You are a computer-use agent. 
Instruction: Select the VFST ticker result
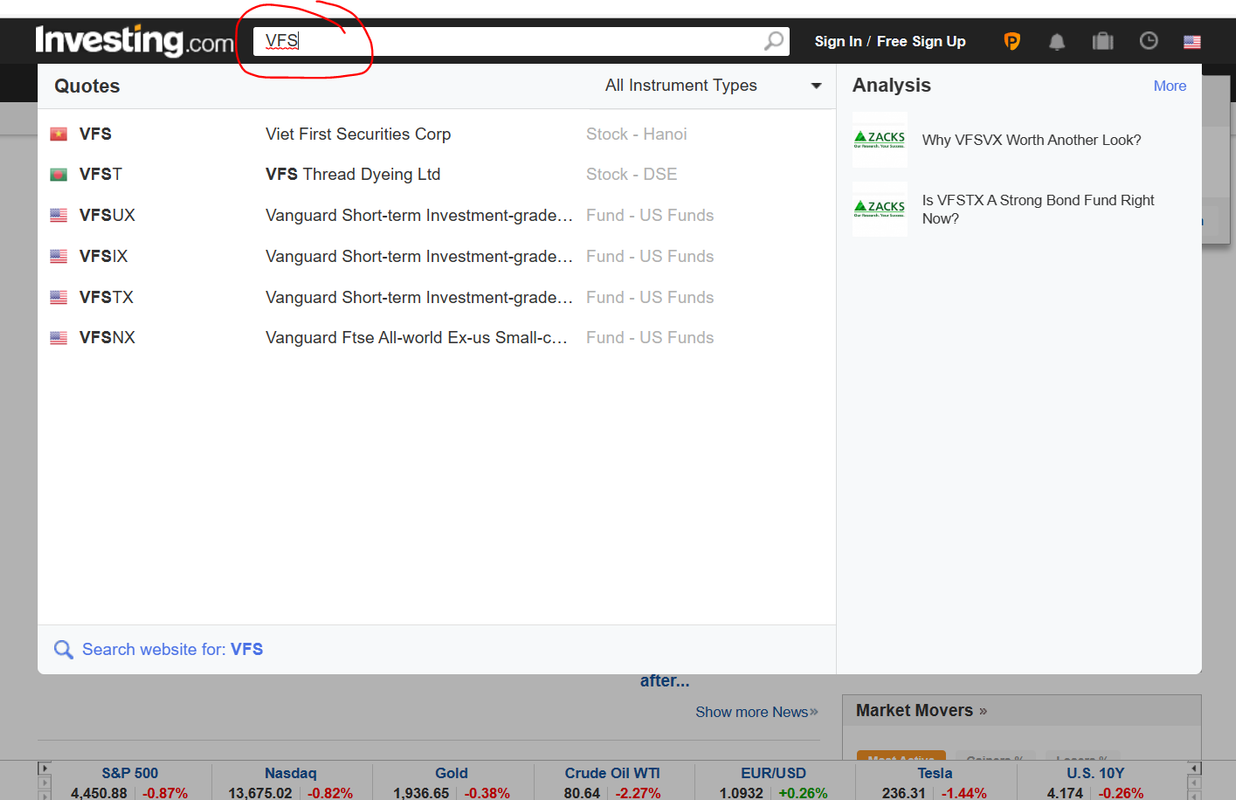100,174
